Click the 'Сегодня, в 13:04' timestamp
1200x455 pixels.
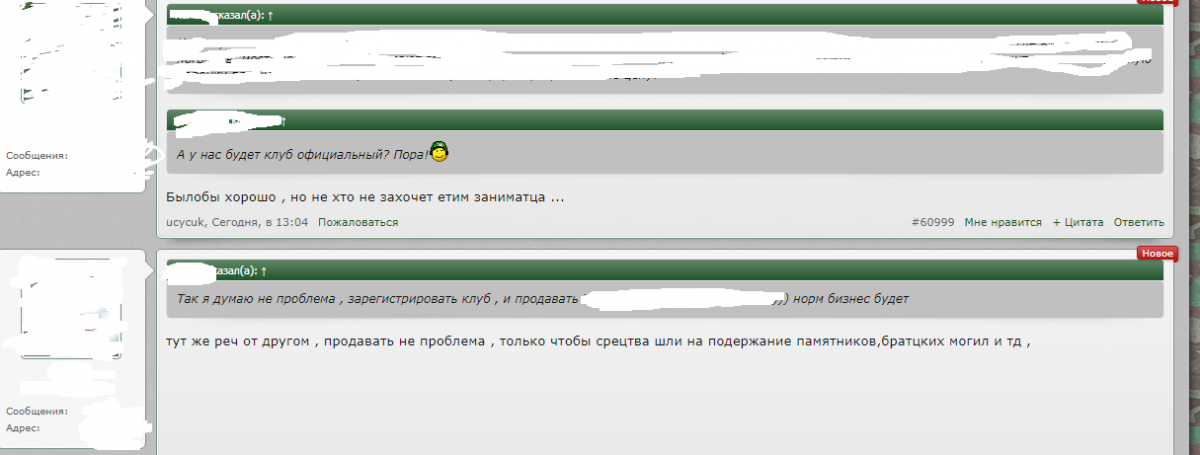point(259,222)
